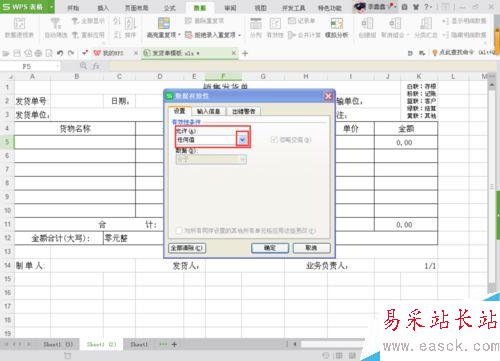This screenshot has width=500, height=361.
Task: Toggle Ignore Blank (忽略空值) checkbox
Action: tap(274, 140)
